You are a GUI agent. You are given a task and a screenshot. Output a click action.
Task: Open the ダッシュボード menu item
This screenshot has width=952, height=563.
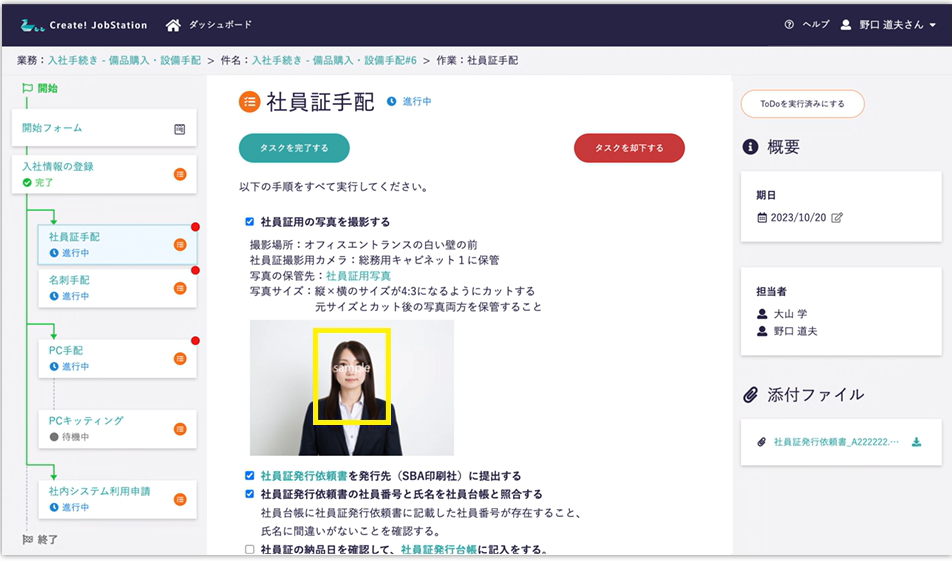click(220, 25)
